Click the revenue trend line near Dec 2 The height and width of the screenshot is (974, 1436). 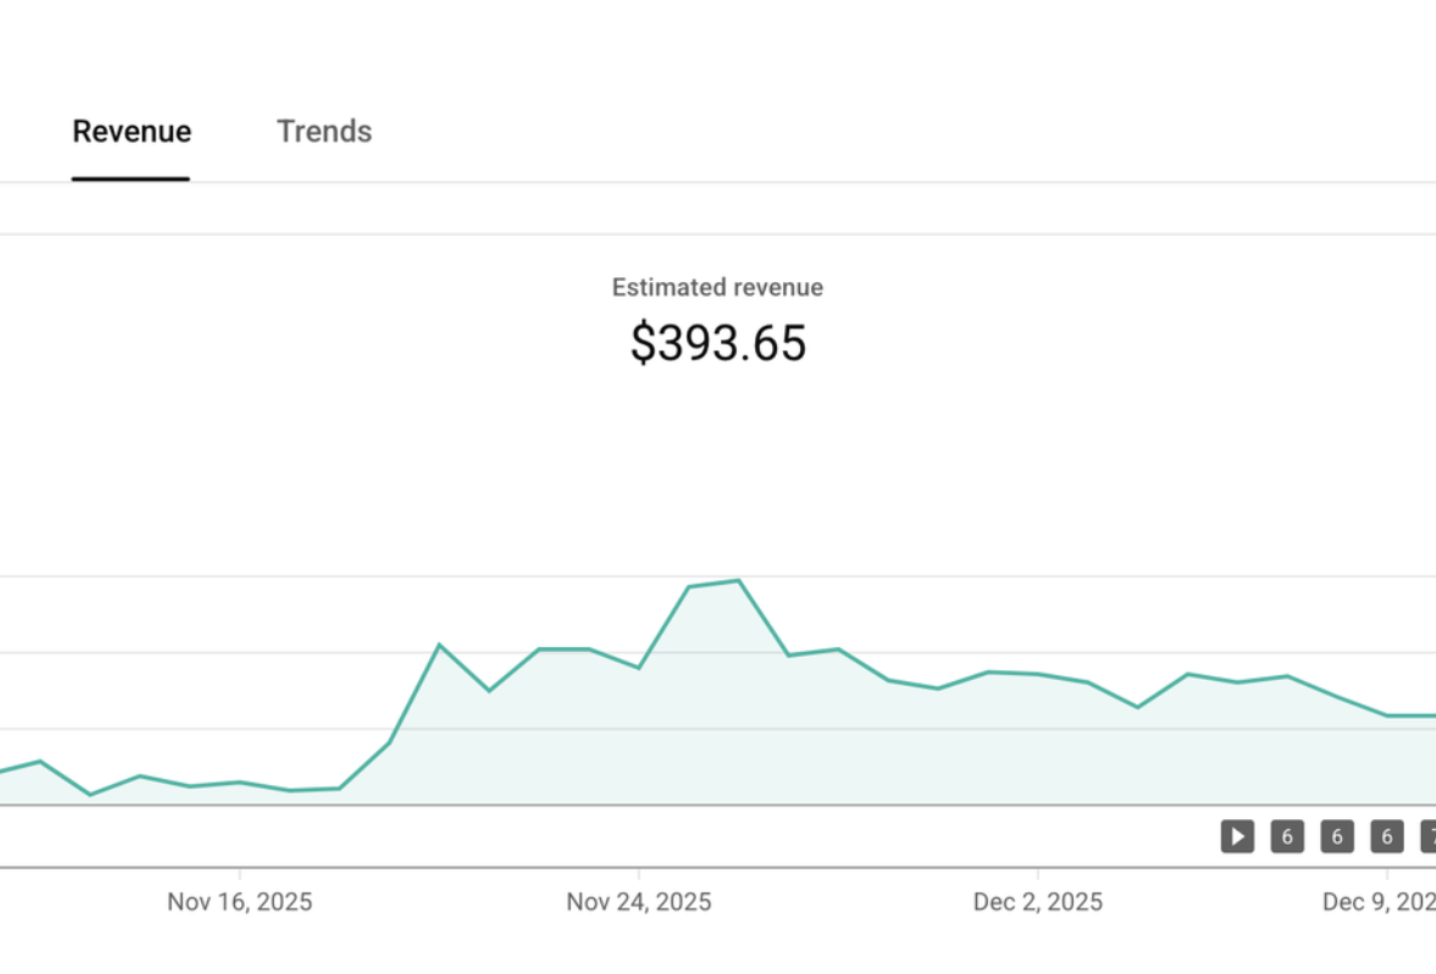1038,674
